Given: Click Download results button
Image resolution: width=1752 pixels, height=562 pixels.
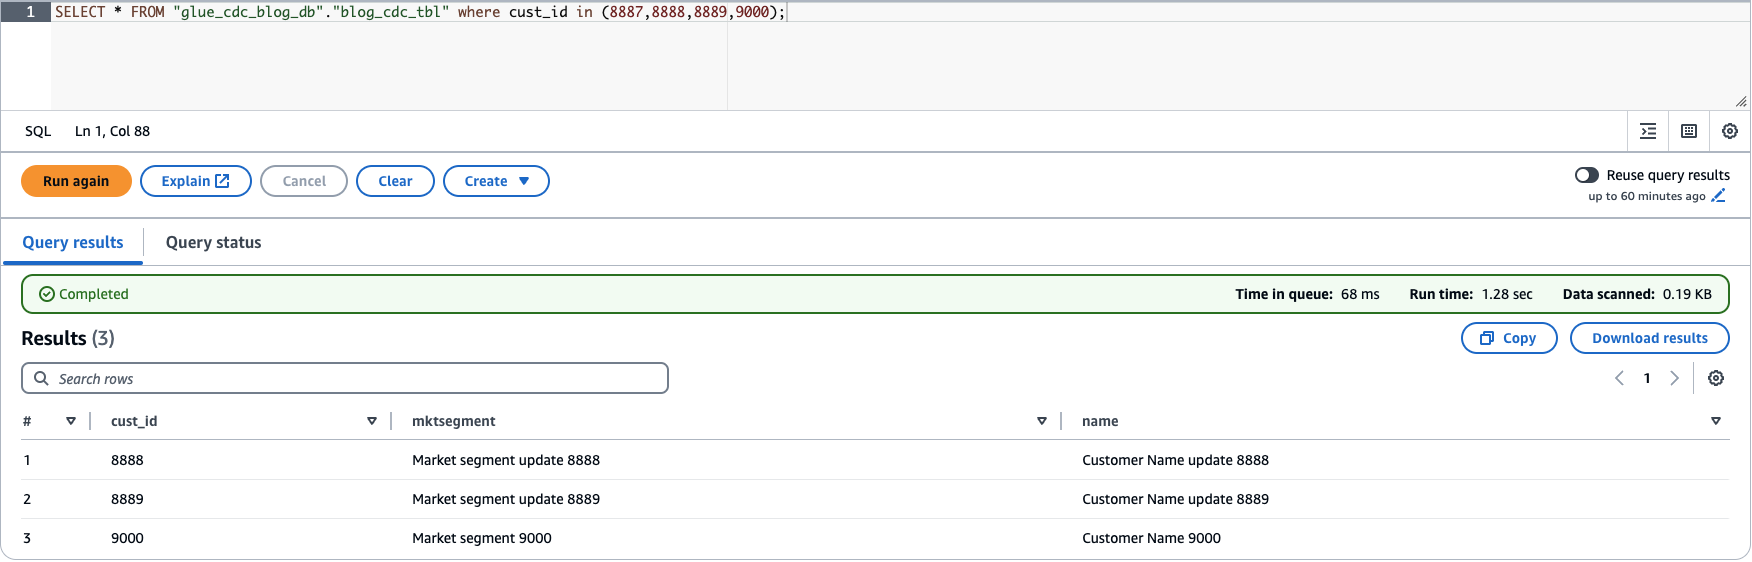Looking at the screenshot, I should pos(1649,338).
